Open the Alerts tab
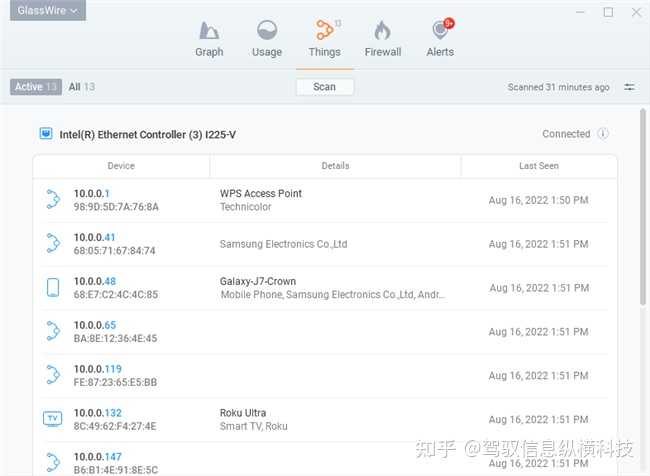 point(440,40)
